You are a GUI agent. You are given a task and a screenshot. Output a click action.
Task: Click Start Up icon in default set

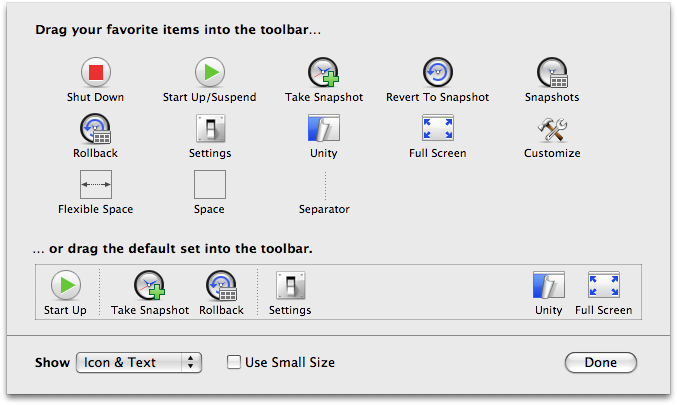point(66,285)
